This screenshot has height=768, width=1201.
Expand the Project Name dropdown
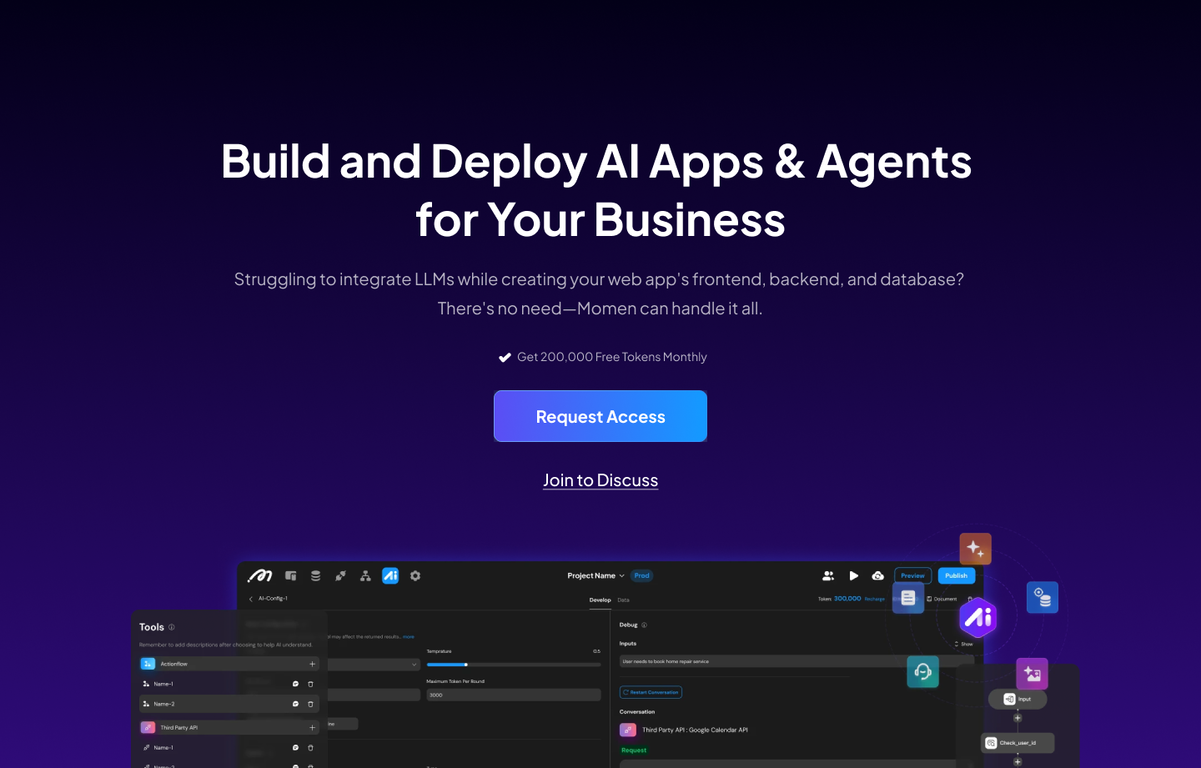[596, 576]
